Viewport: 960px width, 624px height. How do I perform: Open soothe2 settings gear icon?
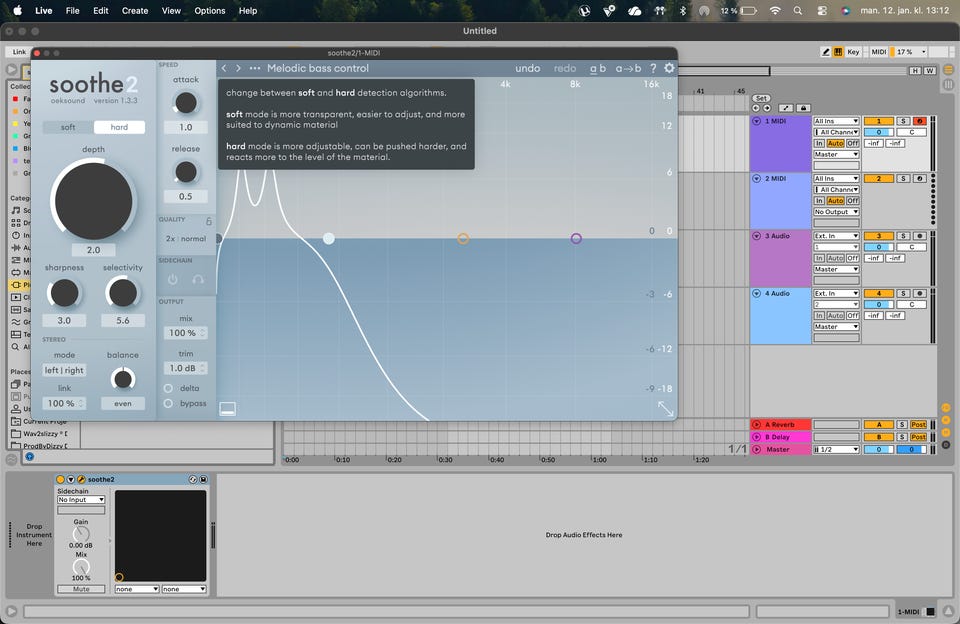click(669, 68)
